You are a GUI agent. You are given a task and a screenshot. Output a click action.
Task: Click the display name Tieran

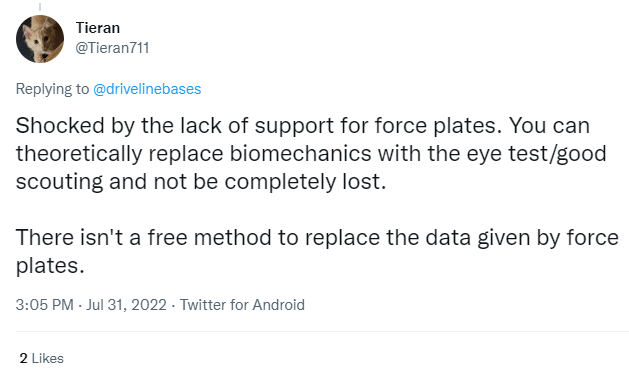coord(98,28)
